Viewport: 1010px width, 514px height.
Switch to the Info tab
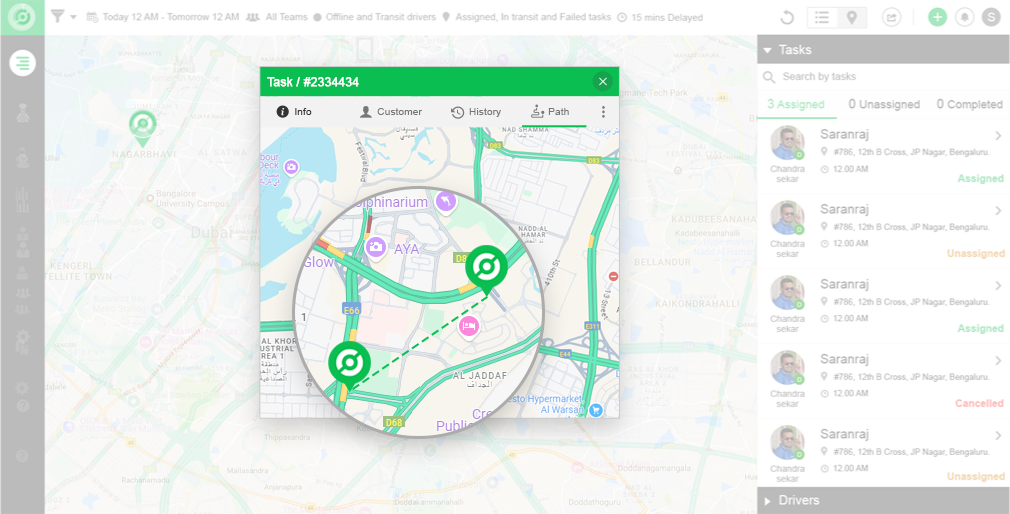click(294, 111)
